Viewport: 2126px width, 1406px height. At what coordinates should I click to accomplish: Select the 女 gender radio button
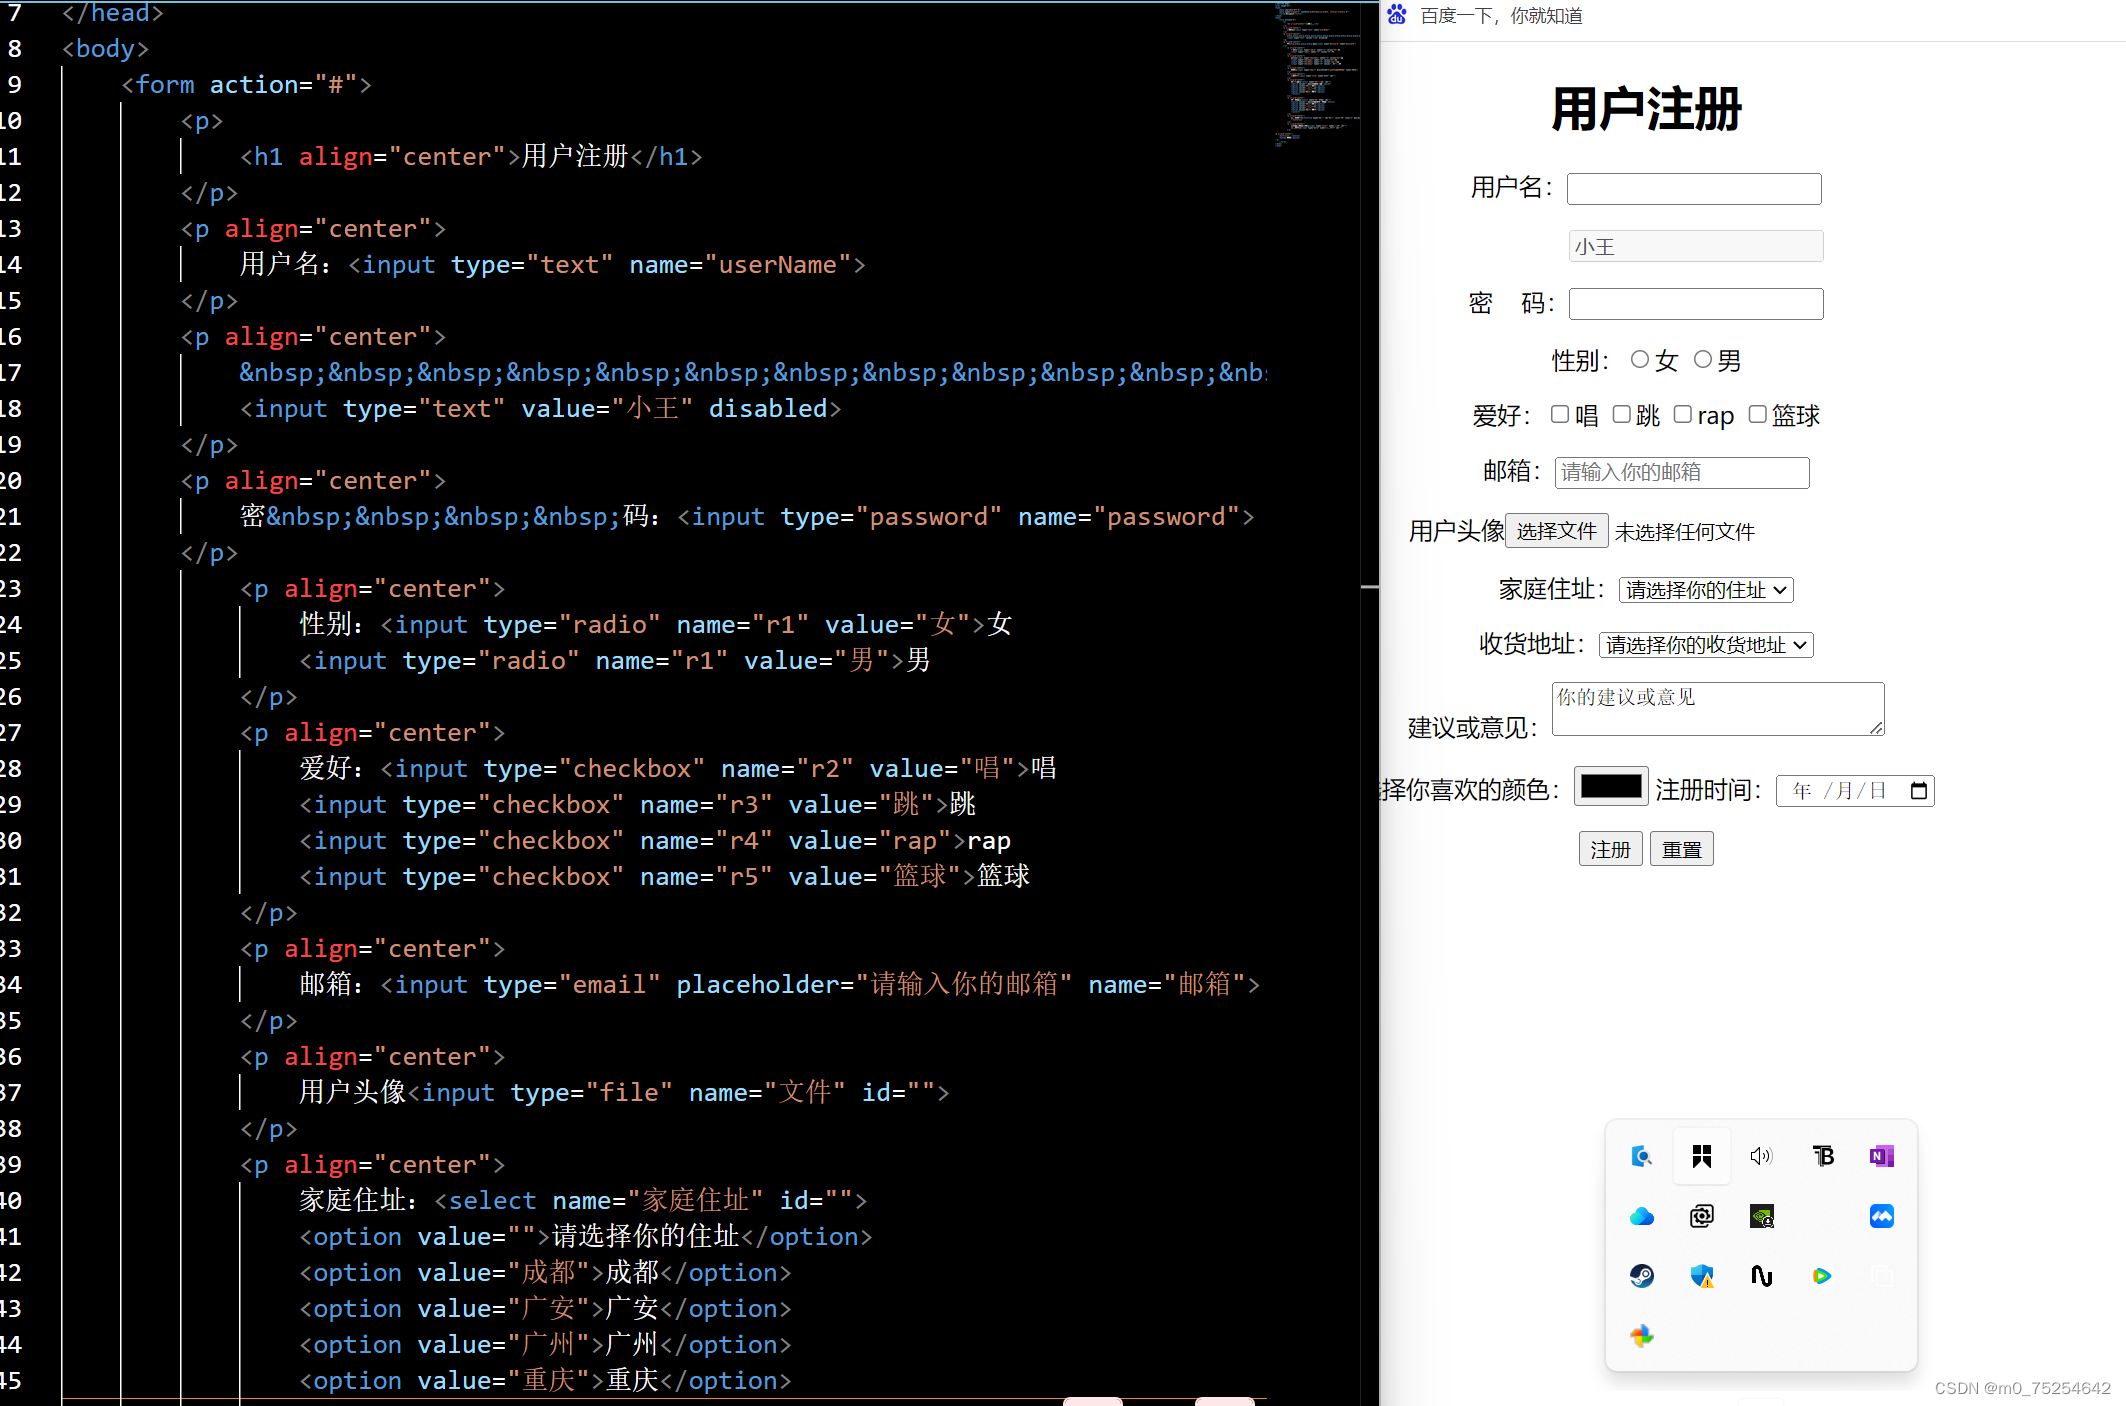(1639, 359)
